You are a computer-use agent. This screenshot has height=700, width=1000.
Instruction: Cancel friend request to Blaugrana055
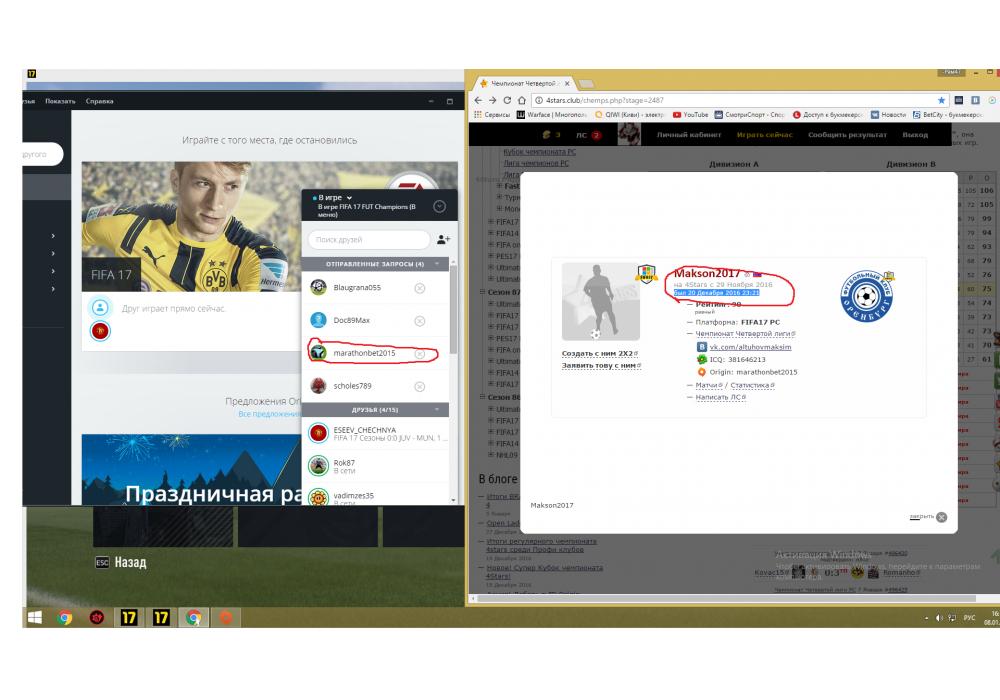click(x=420, y=288)
